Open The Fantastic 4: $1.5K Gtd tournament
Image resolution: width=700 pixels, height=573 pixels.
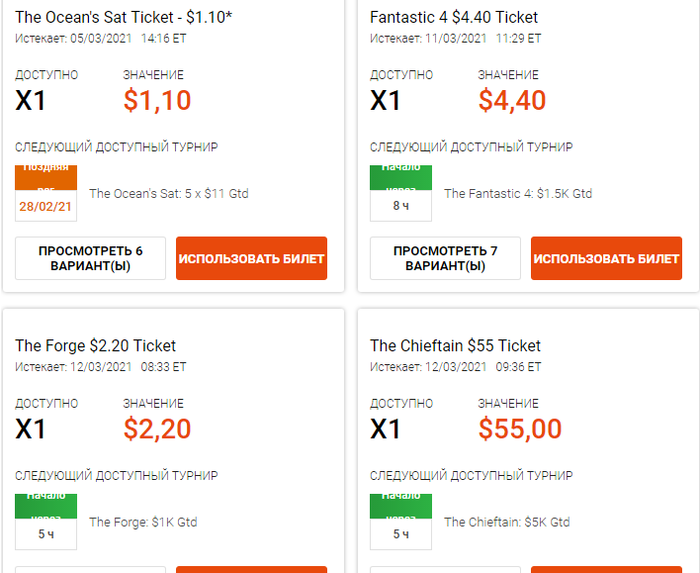click(517, 194)
